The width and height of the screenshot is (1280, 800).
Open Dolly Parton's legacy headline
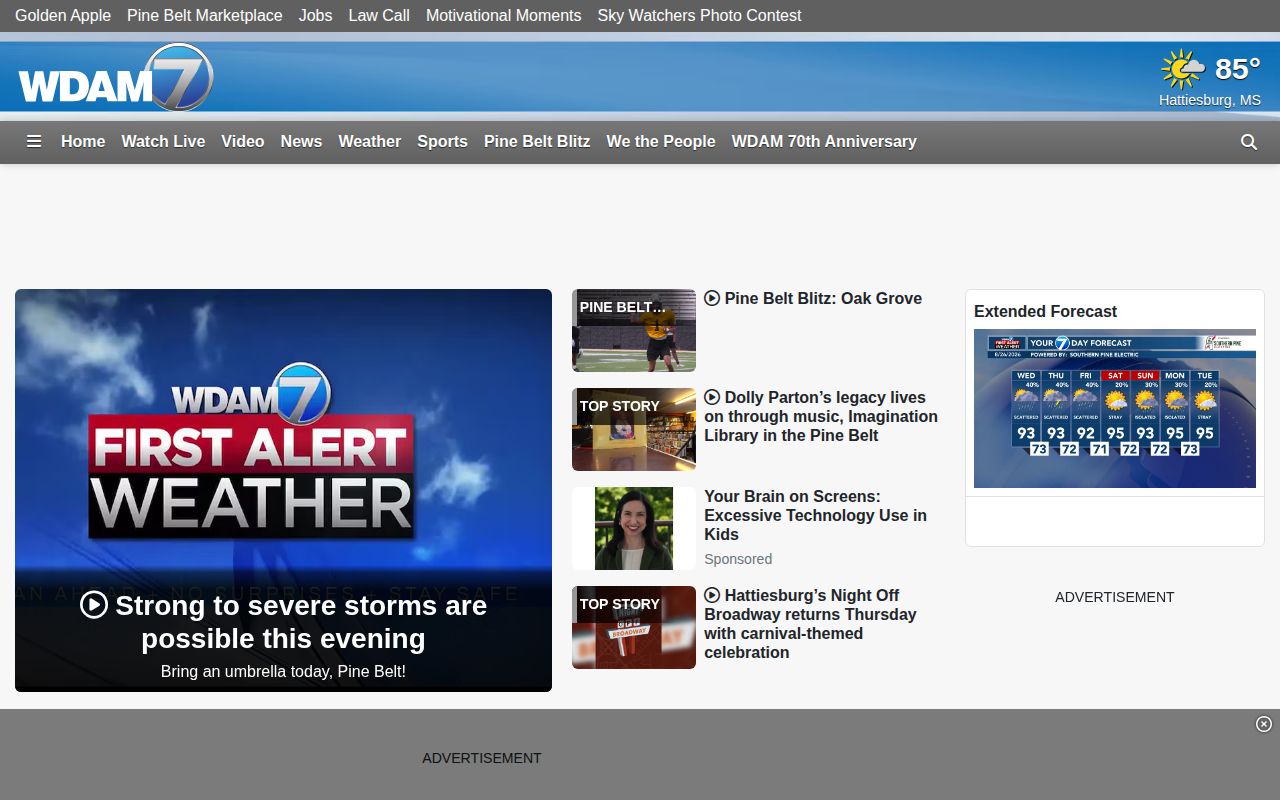821,417
